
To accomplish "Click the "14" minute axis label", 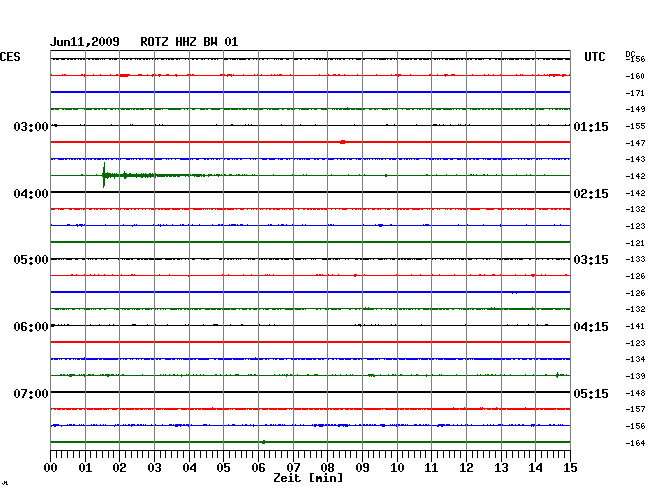I will tap(535, 468).
